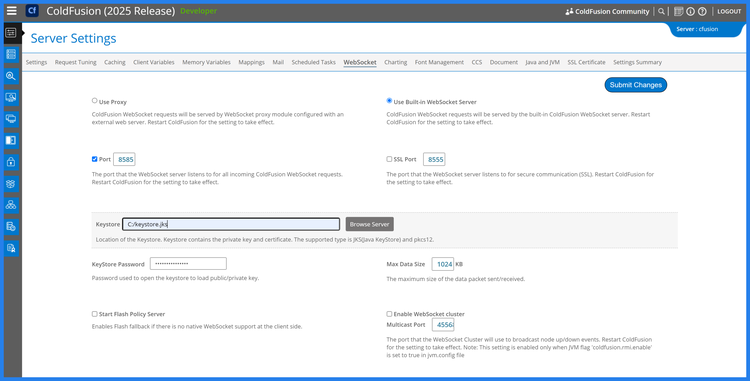
Task: Uncheck the Port checkbox
Action: [95, 159]
